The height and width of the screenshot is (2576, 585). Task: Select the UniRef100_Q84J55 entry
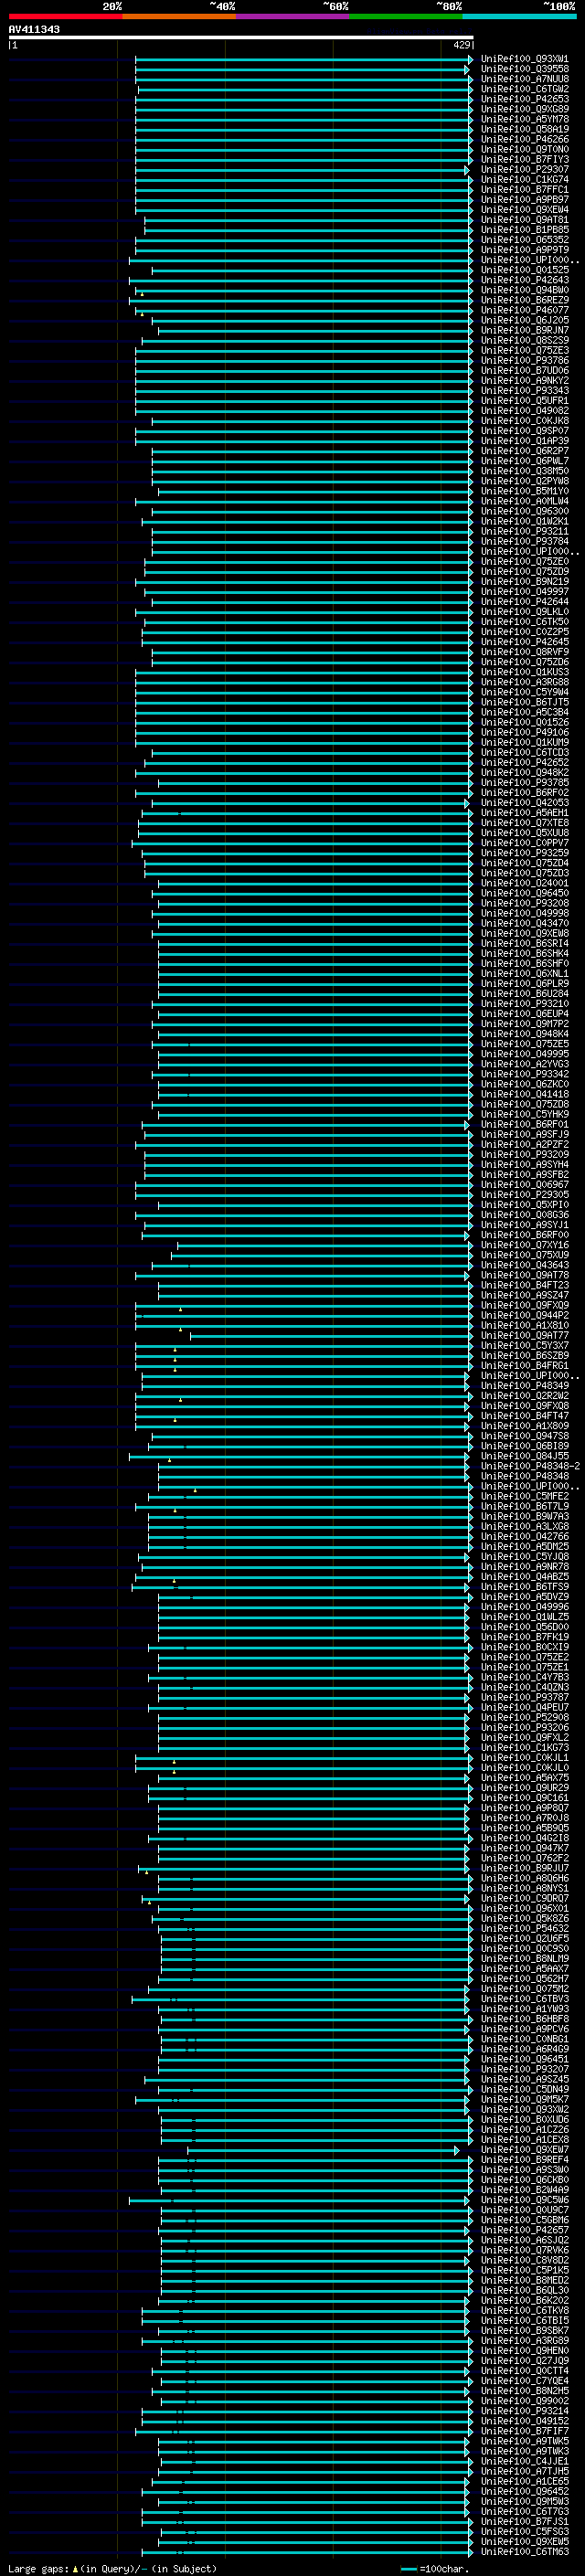pyautogui.click(x=525, y=1456)
